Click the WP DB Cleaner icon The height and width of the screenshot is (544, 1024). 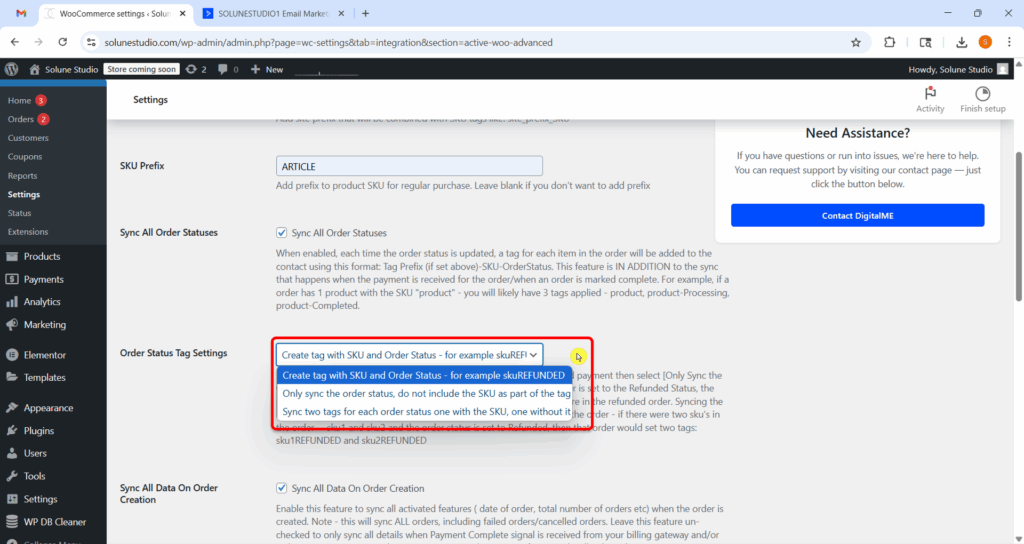pos(12,522)
